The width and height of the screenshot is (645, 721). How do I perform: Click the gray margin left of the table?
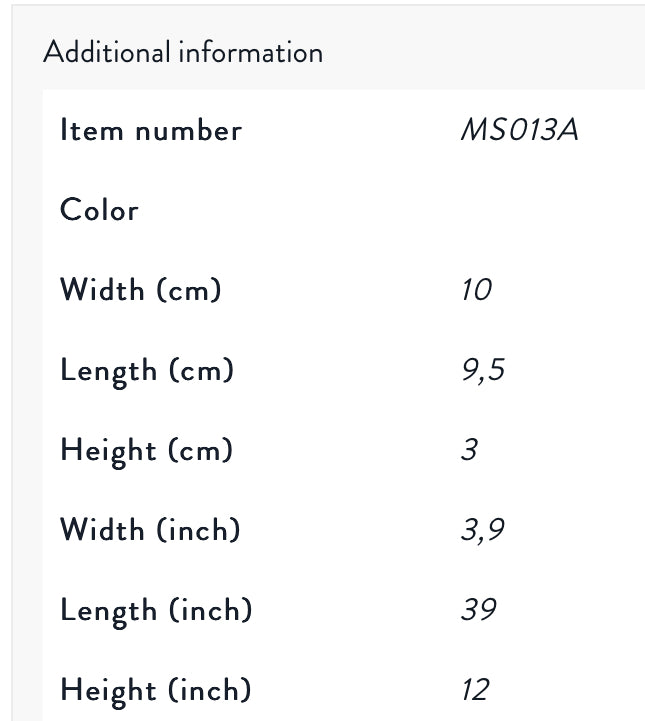(x=27, y=400)
